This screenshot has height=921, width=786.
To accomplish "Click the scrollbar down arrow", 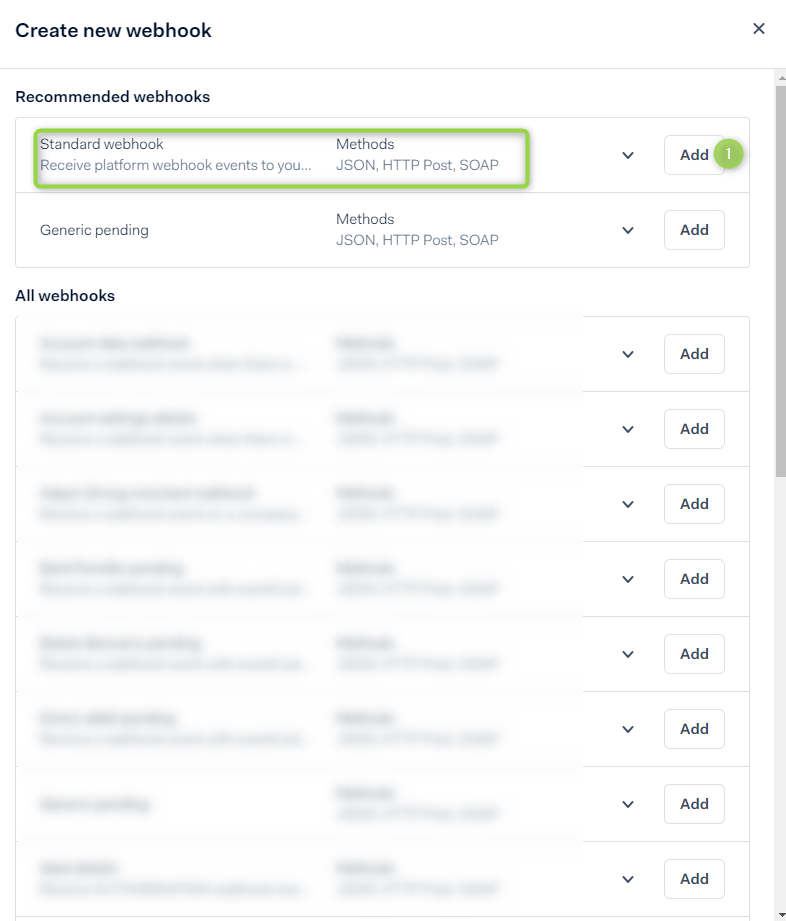I will pyautogui.click(x=781, y=915).
